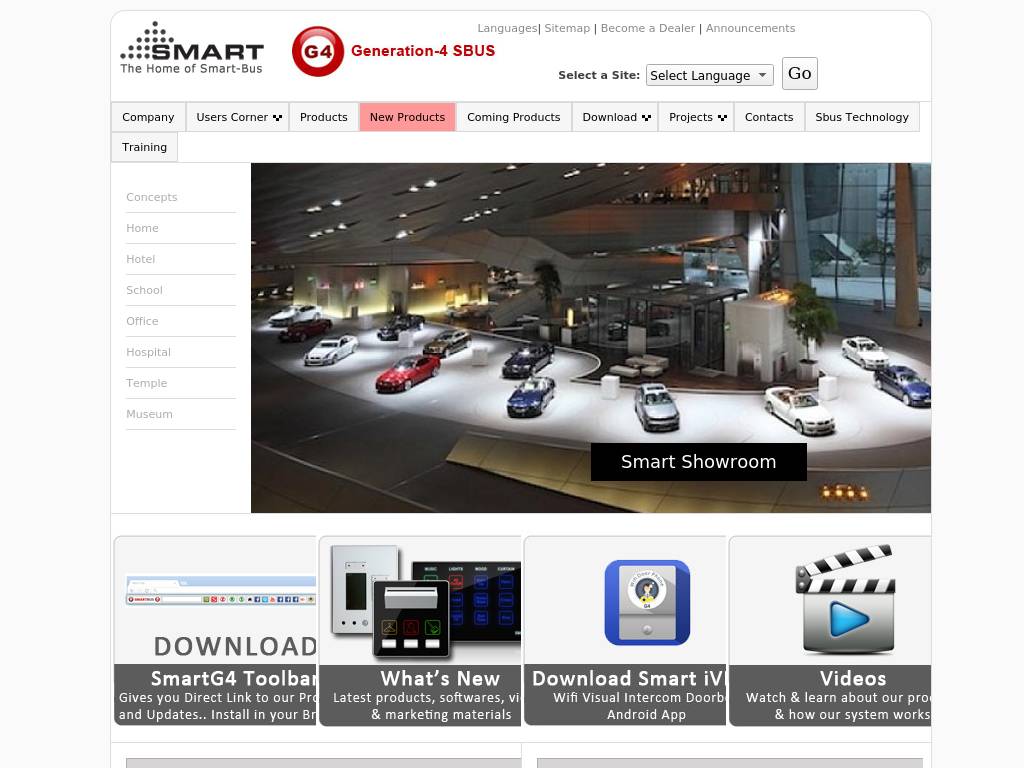Open the Sbus Technology menu item
Viewport: 1024px width, 768px height.
point(861,117)
